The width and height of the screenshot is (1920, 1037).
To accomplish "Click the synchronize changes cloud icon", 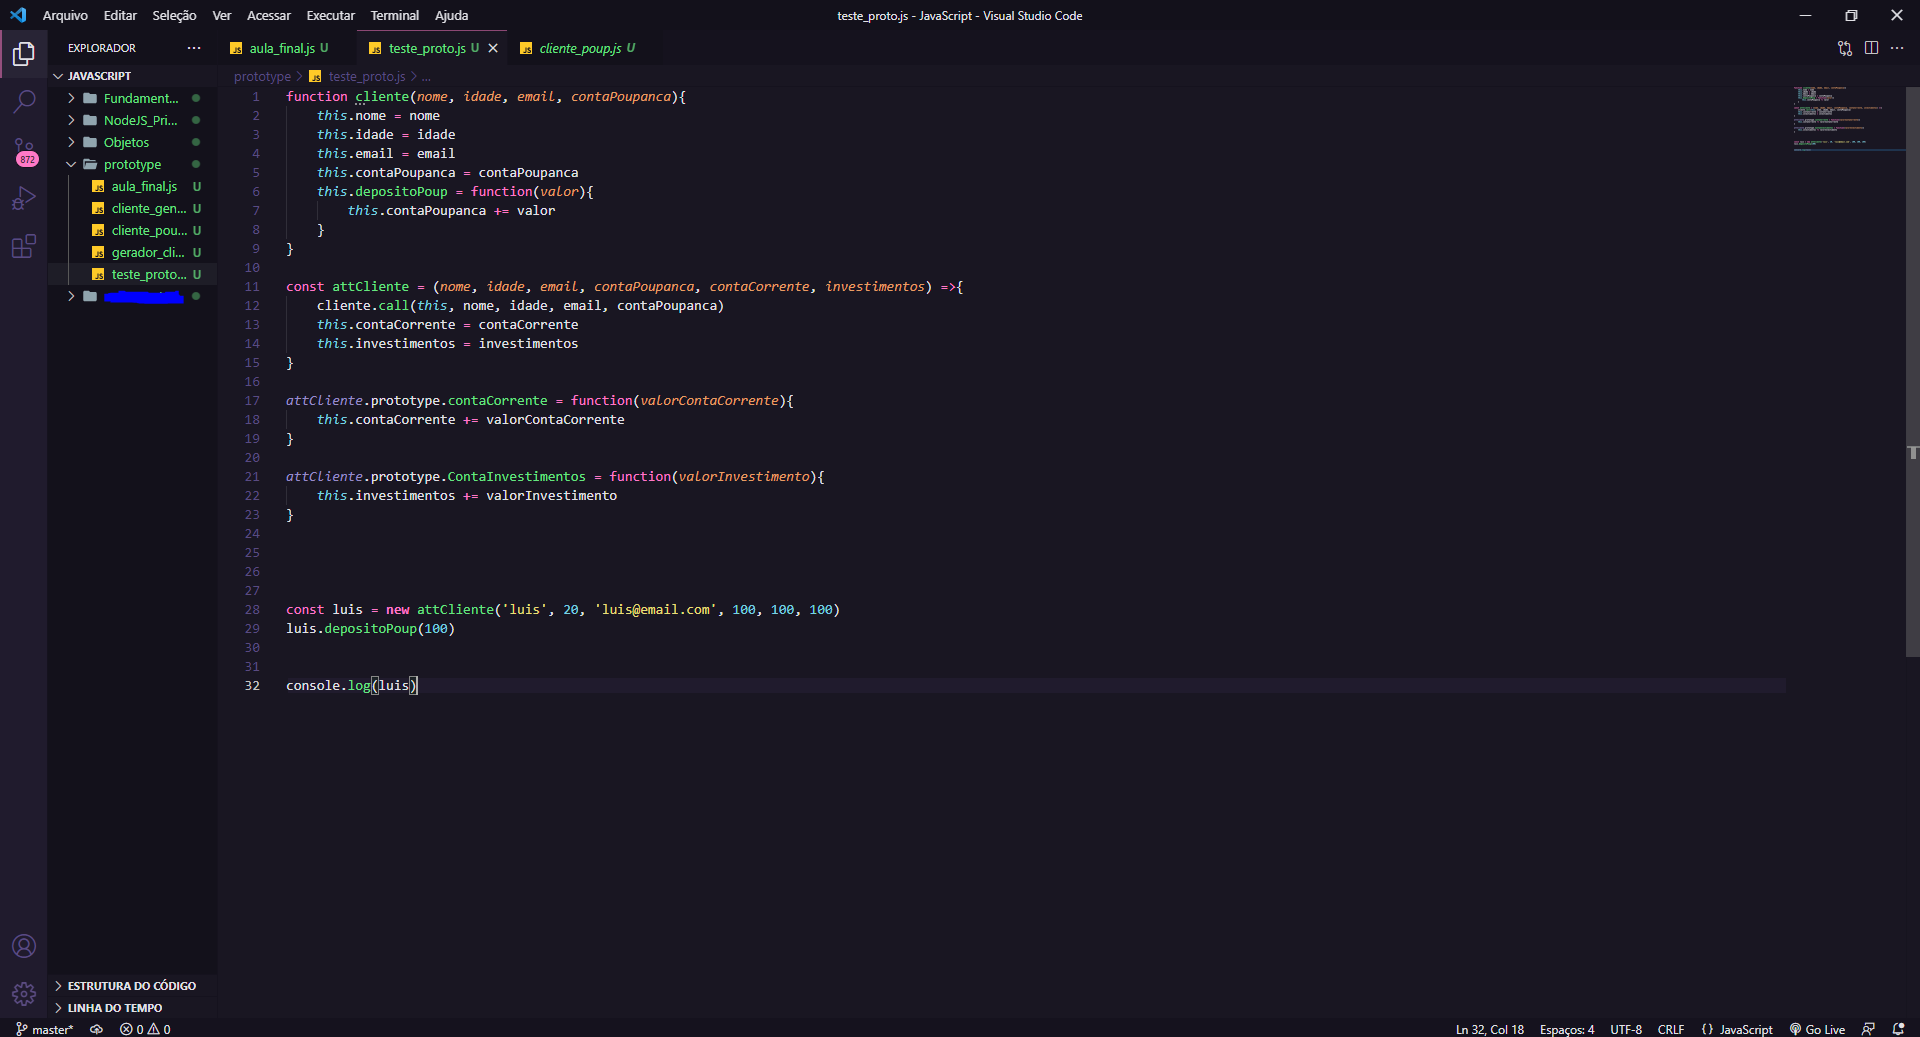I will [x=96, y=1029].
